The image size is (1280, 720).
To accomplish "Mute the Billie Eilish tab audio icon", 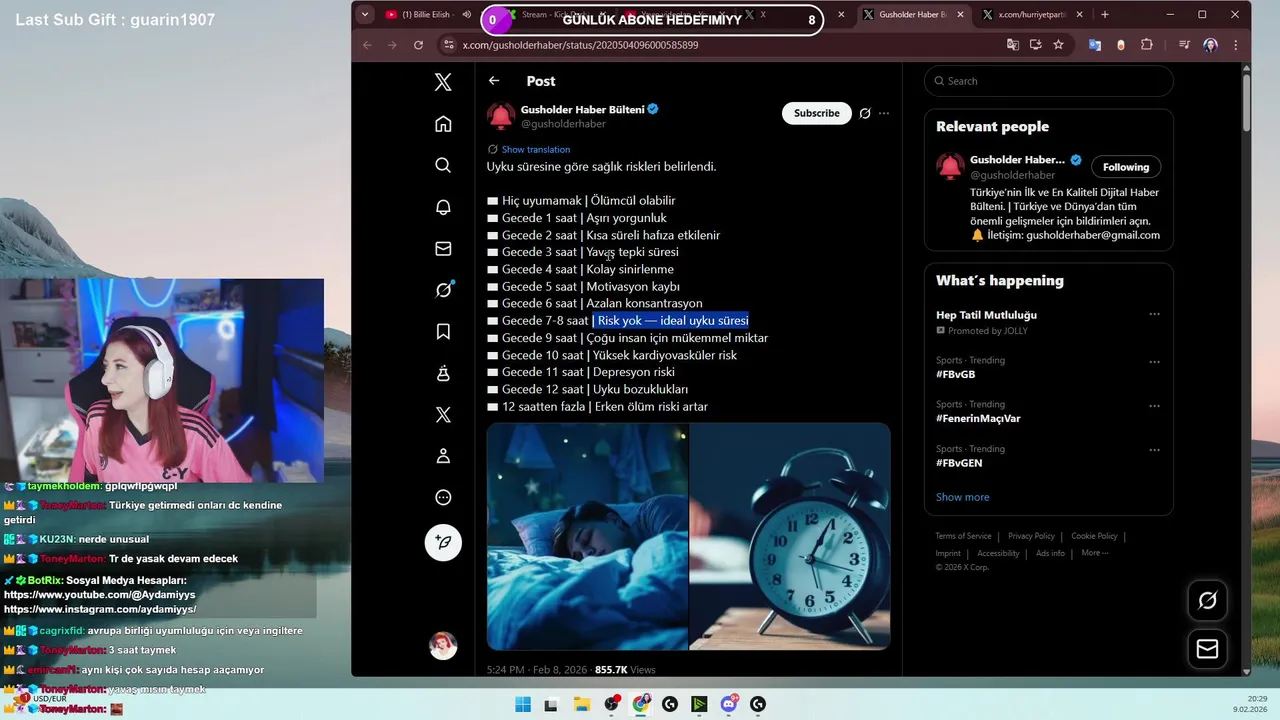I will click(467, 14).
